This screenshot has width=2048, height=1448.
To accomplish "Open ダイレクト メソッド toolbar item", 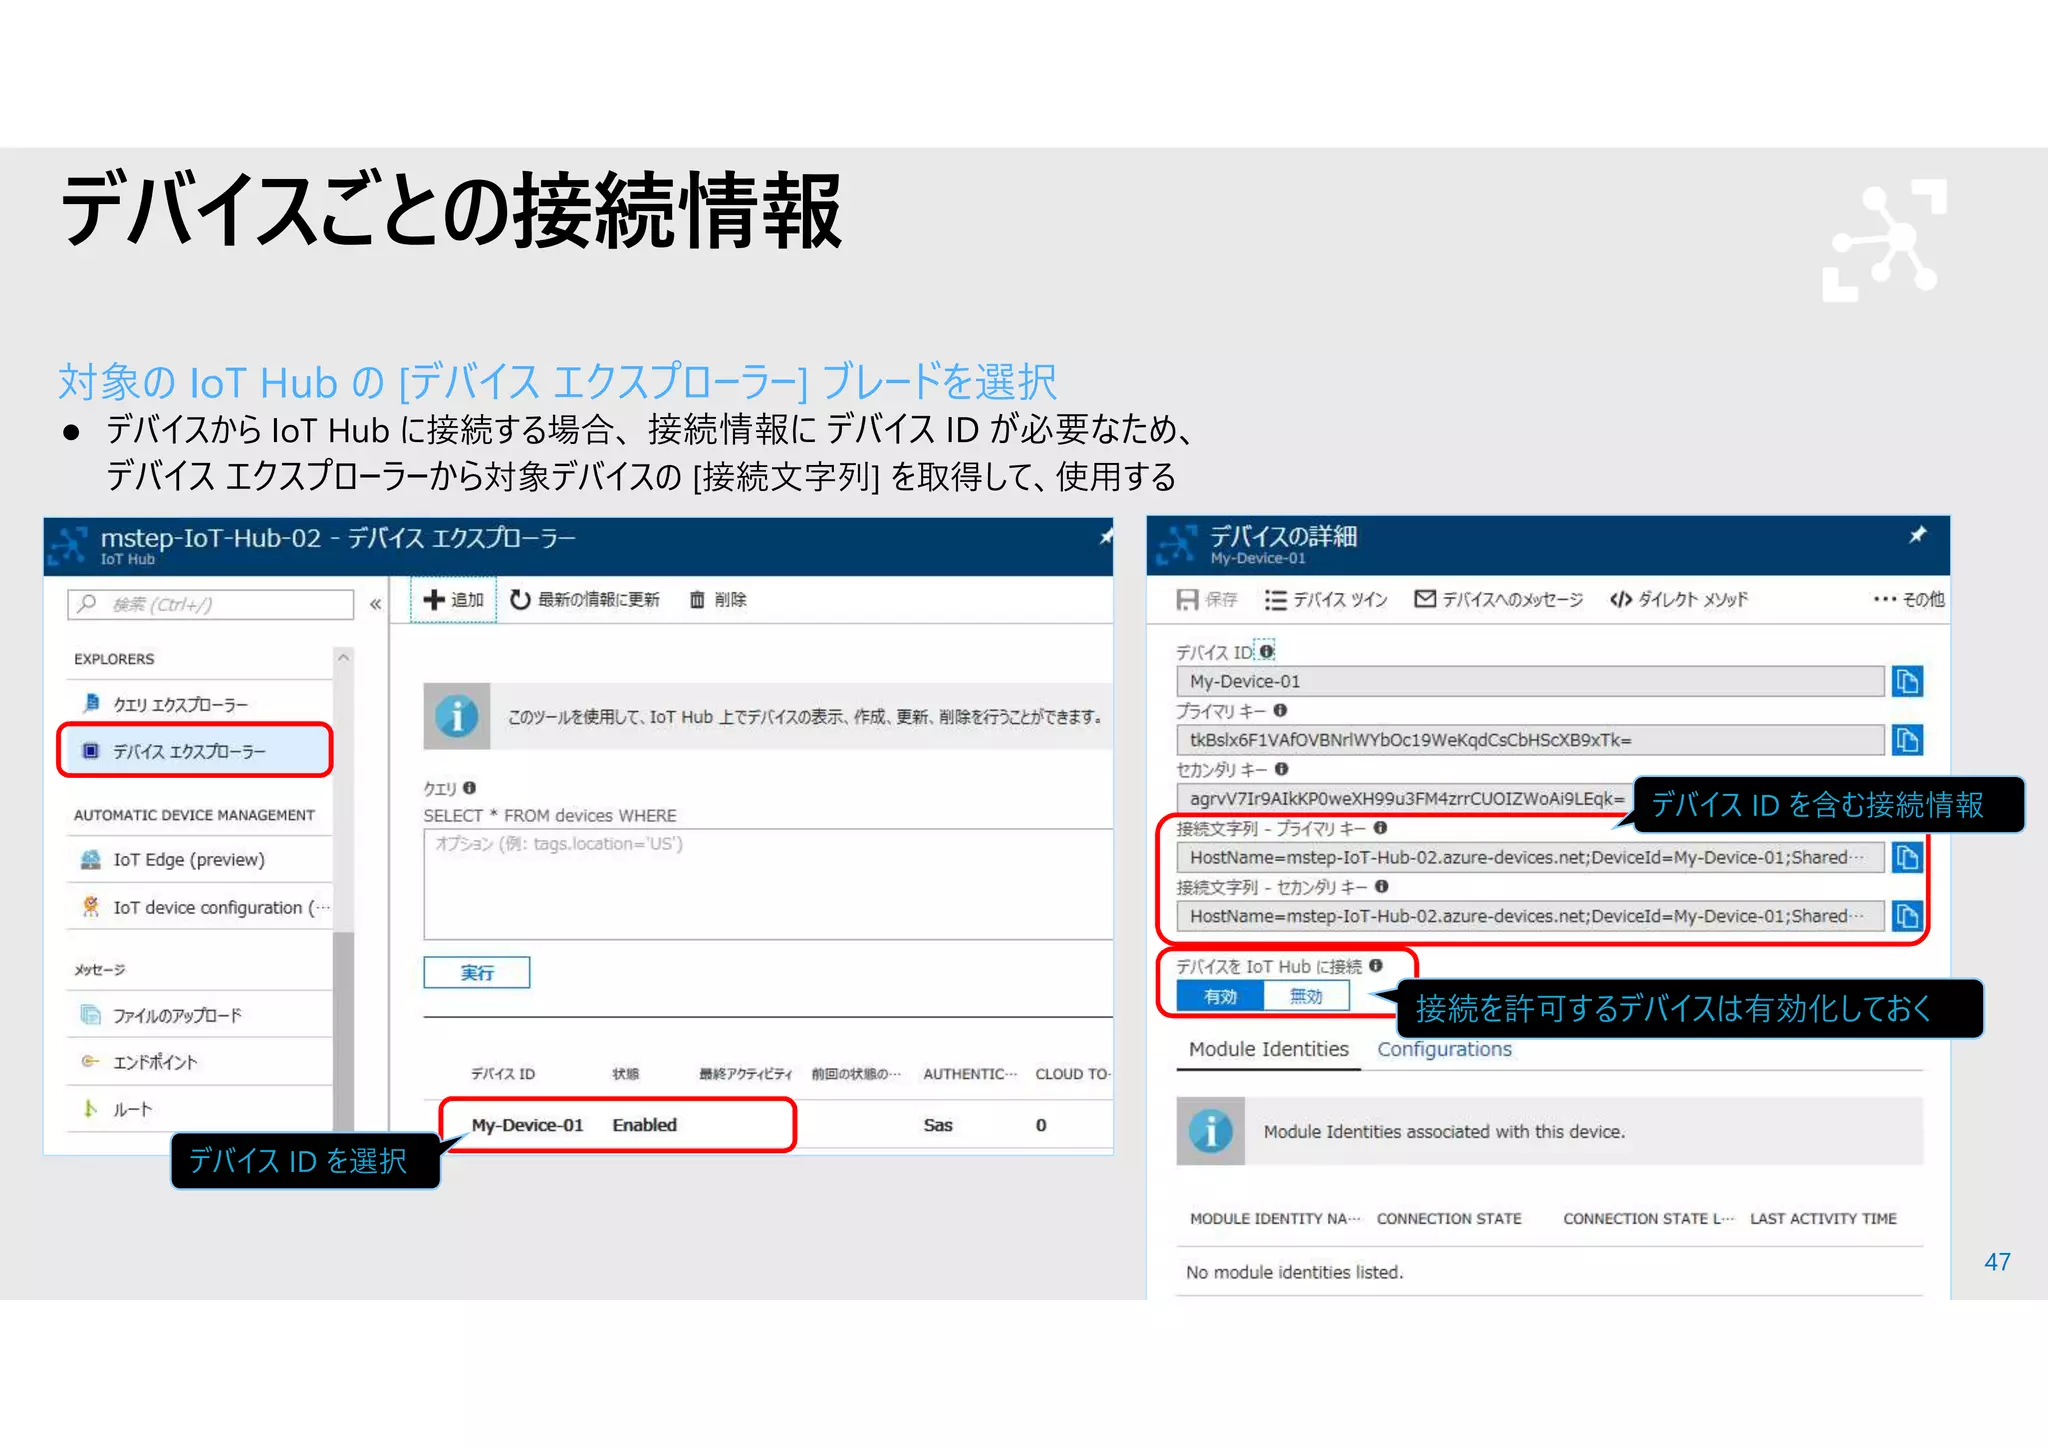I will 1679,599.
